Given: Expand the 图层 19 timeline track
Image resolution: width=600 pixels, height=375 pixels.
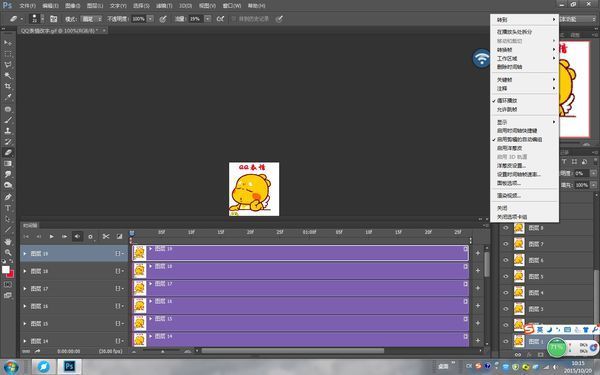Looking at the screenshot, I should point(25,254).
